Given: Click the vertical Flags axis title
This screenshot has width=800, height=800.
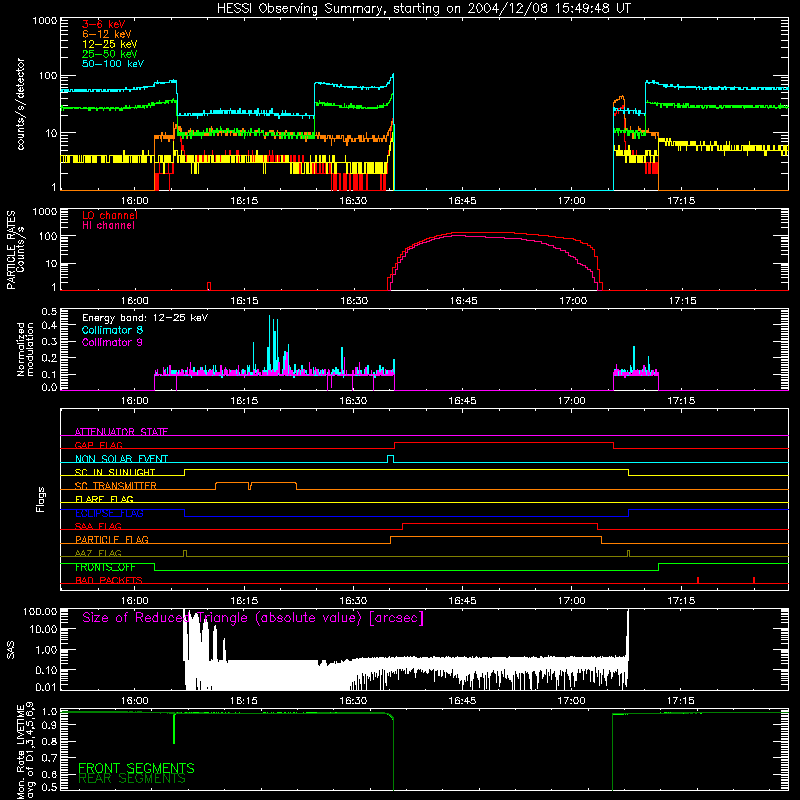Looking at the screenshot, I should (x=40, y=499).
